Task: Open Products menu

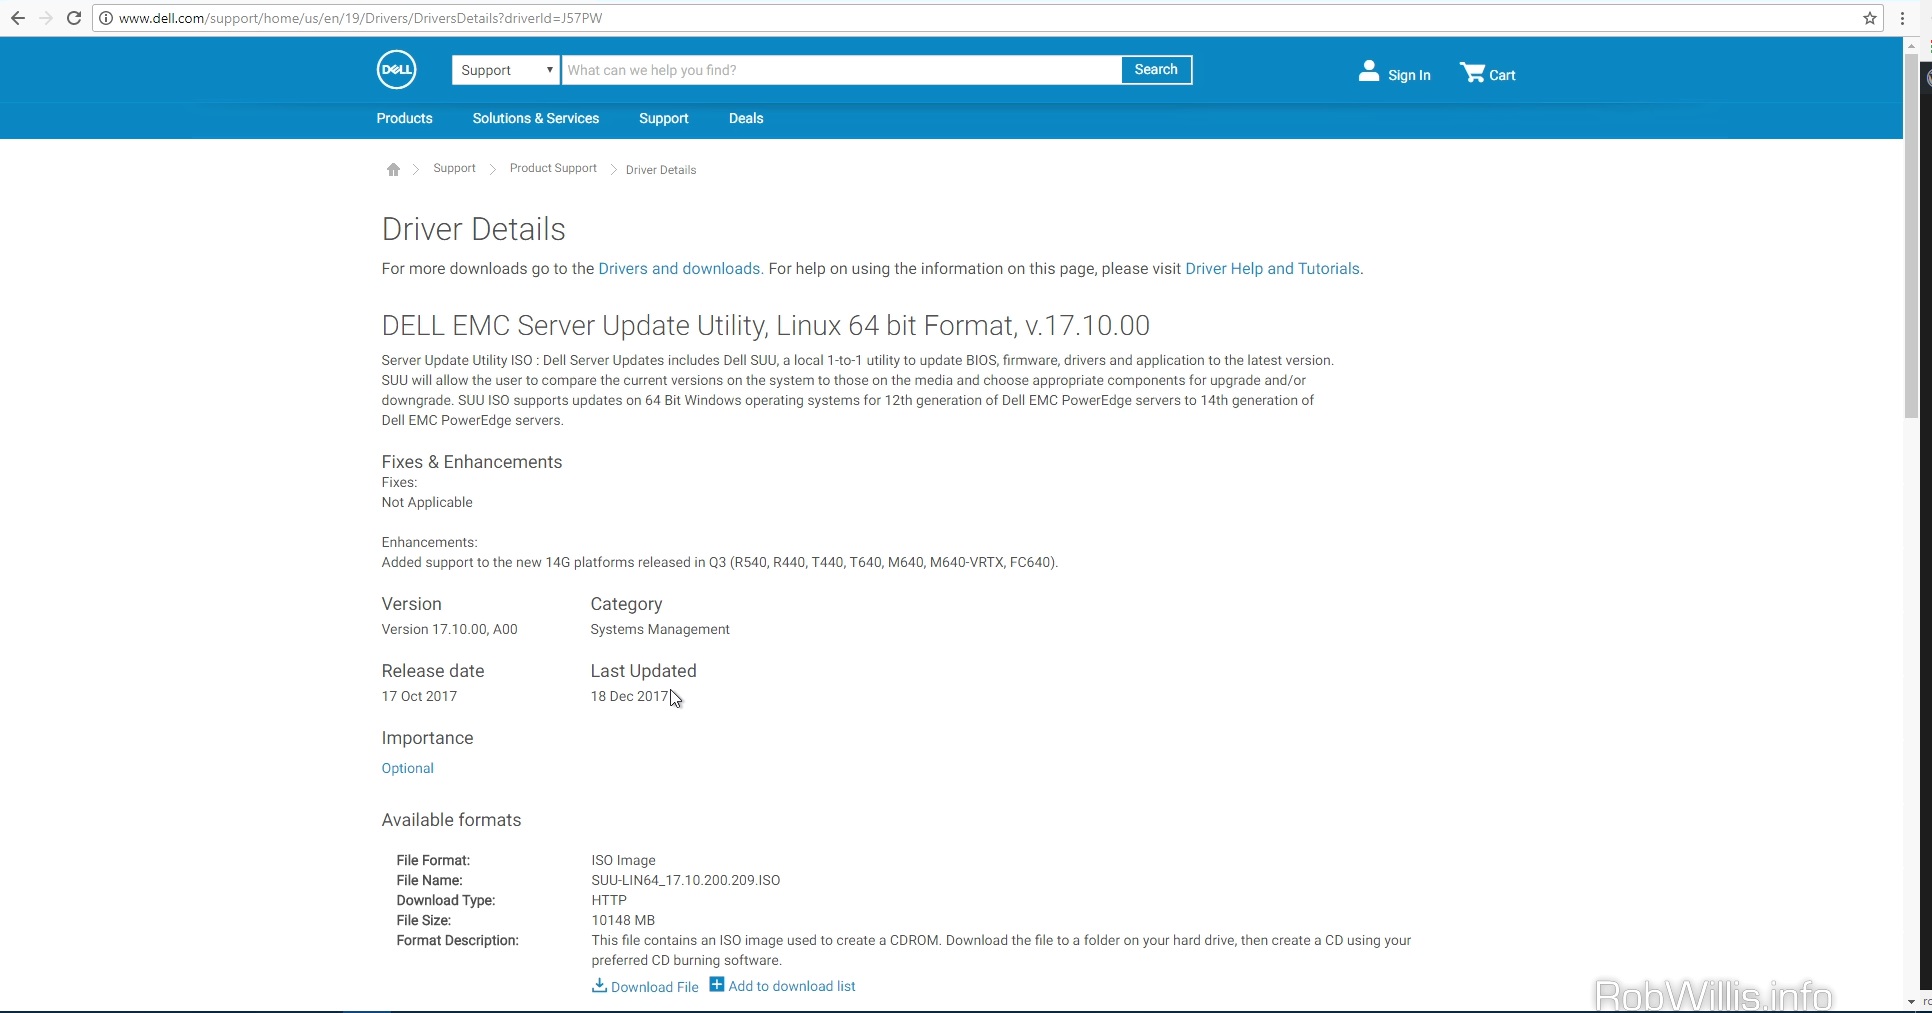Action: pyautogui.click(x=404, y=118)
